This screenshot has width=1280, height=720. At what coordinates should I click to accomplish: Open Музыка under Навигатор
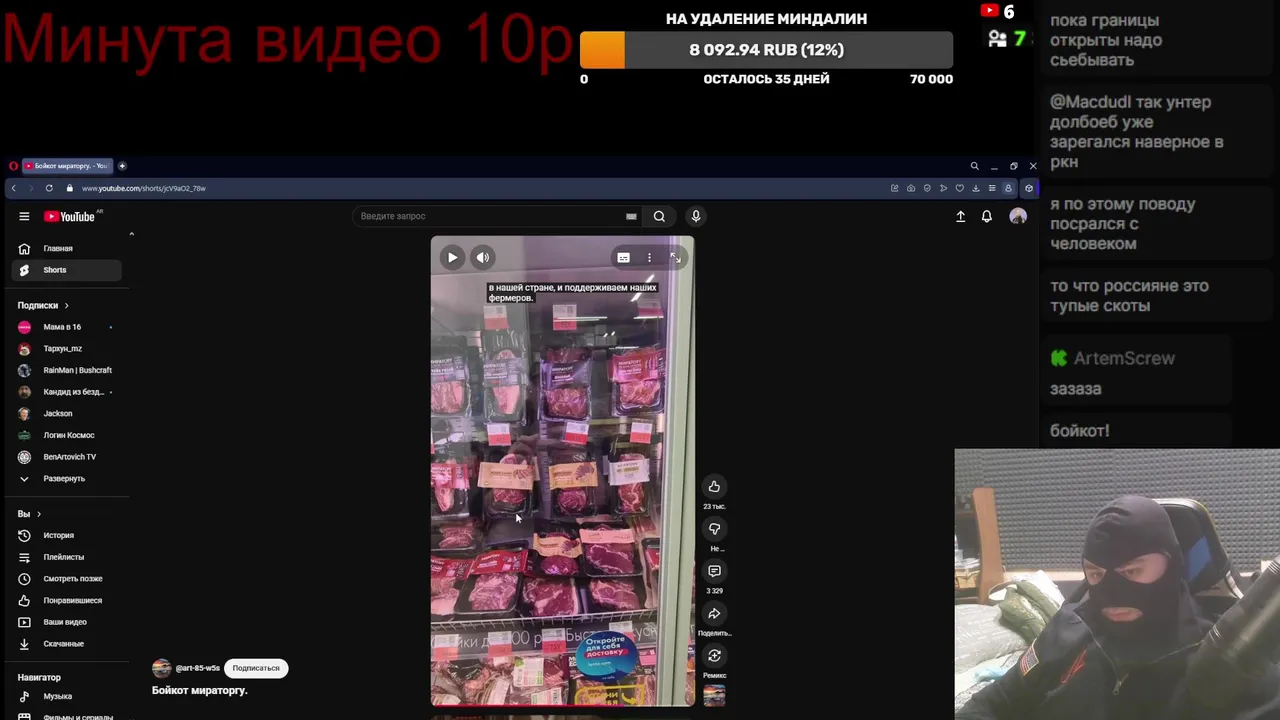tap(67, 696)
